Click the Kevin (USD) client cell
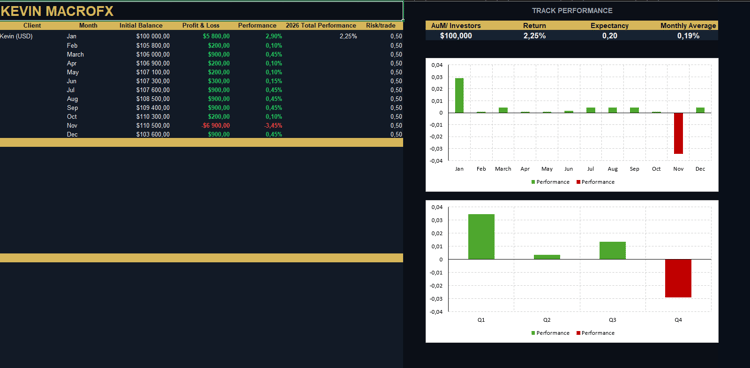Viewport: 750px width, 368px height. [17, 36]
